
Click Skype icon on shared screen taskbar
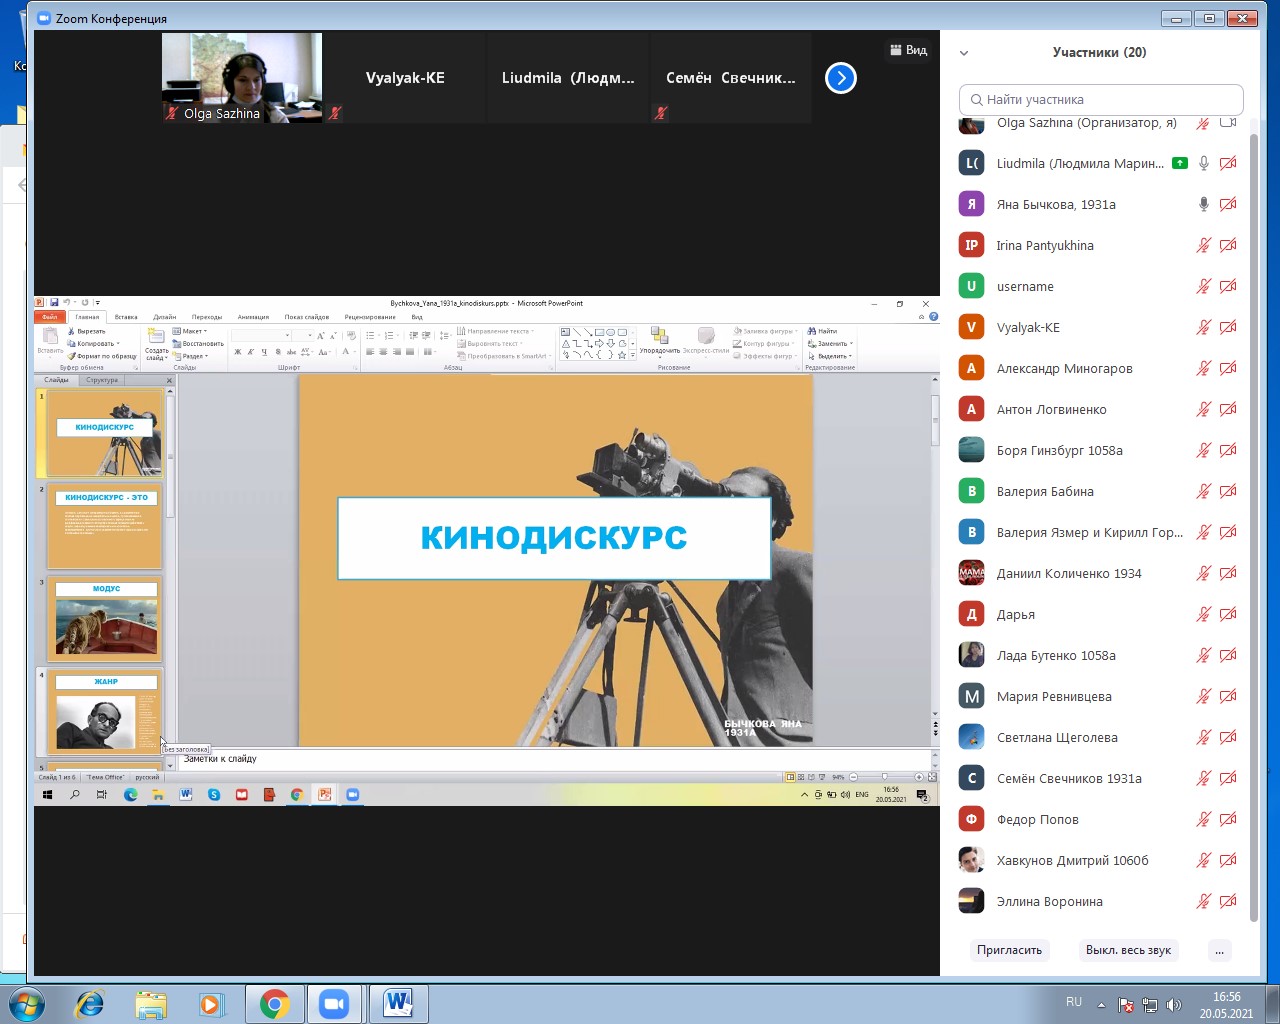click(x=214, y=795)
